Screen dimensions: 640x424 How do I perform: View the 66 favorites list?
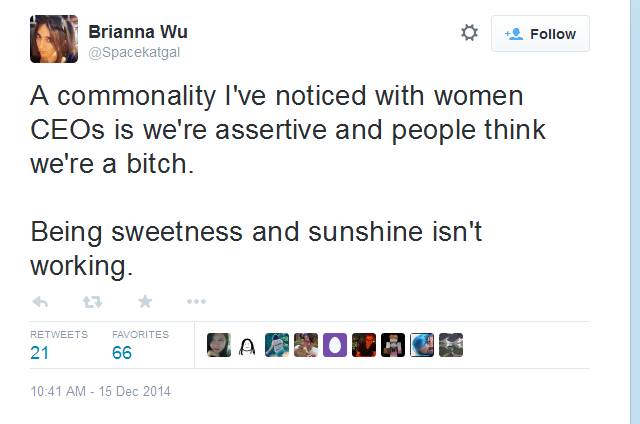(x=140, y=345)
